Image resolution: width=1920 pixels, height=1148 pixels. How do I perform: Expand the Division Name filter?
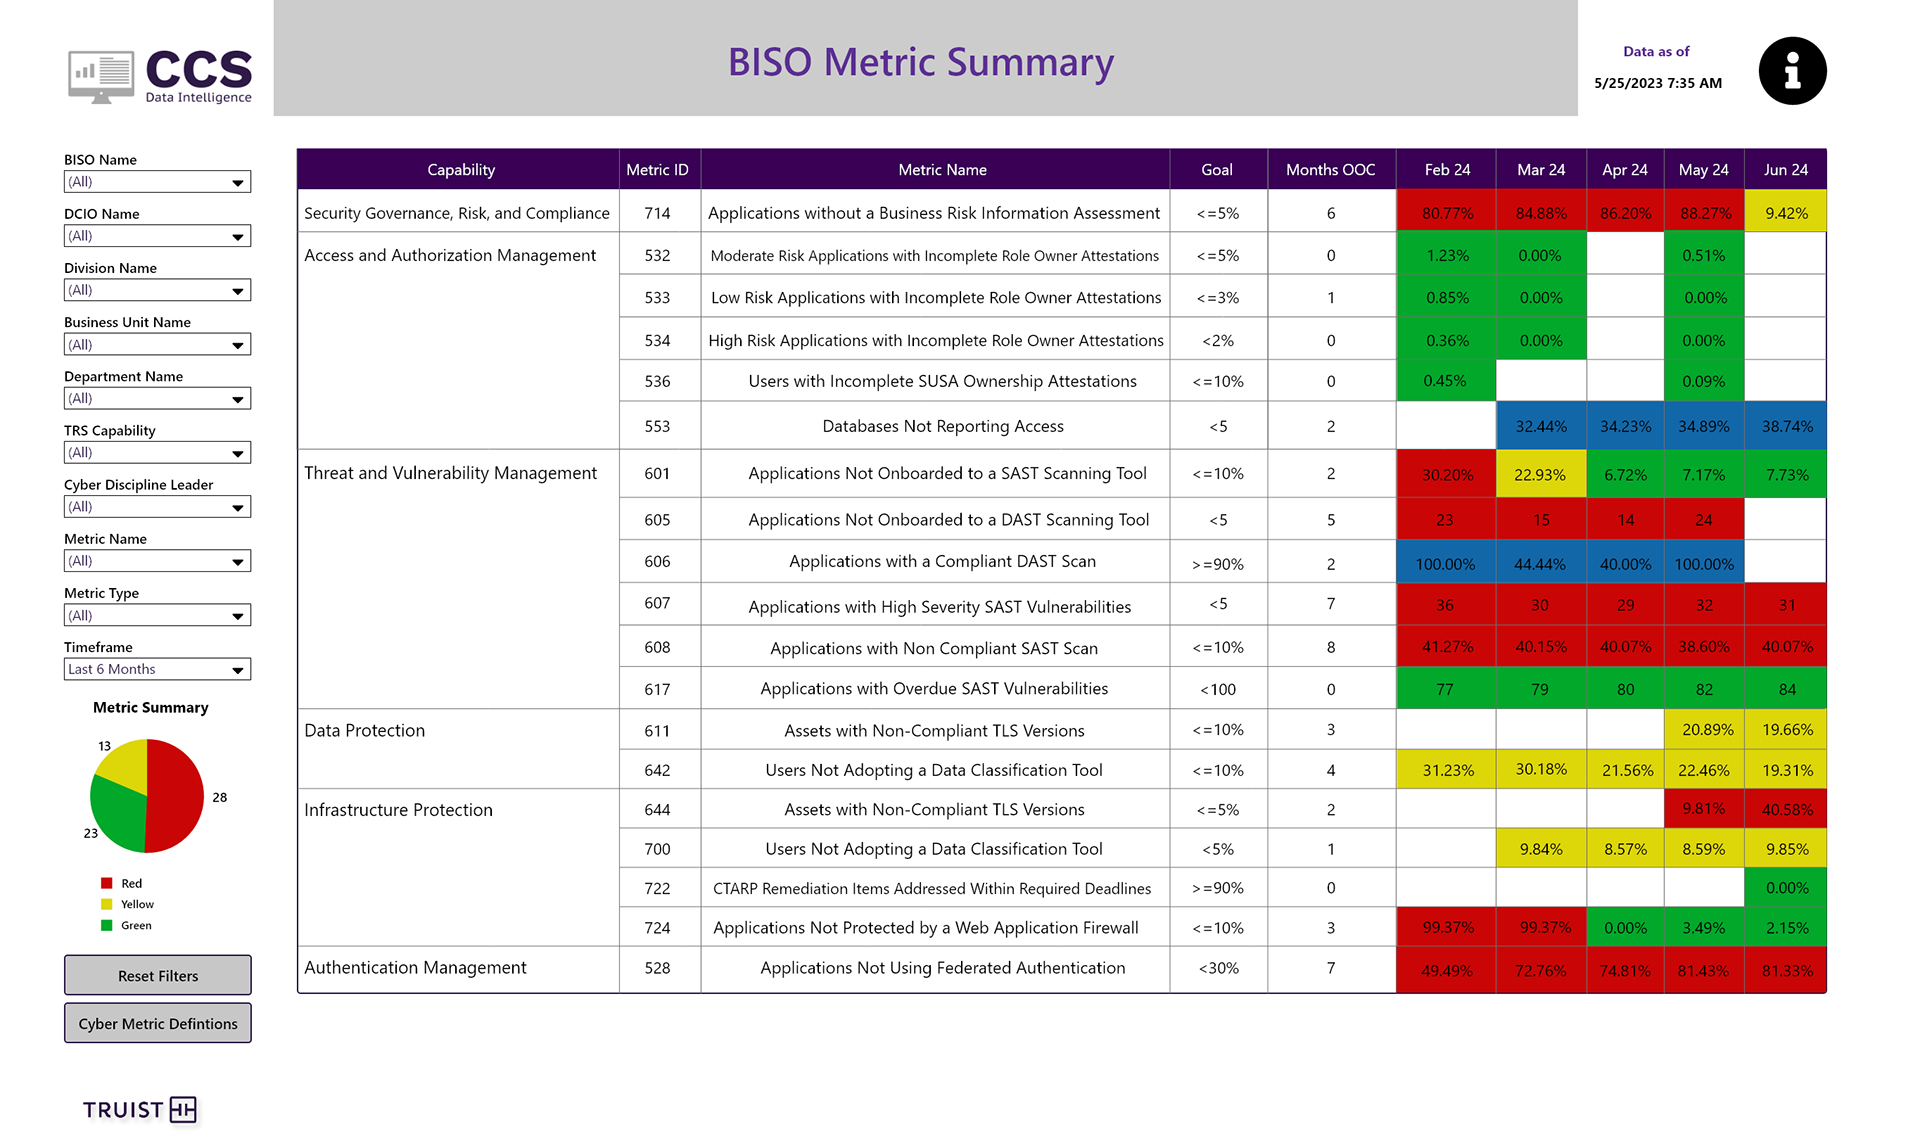click(x=157, y=290)
